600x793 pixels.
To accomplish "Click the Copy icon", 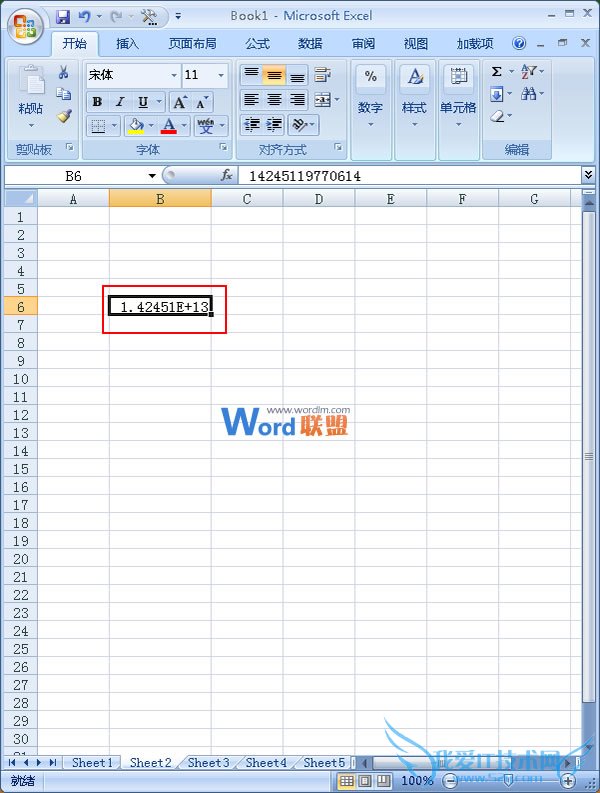I will pyautogui.click(x=63, y=94).
